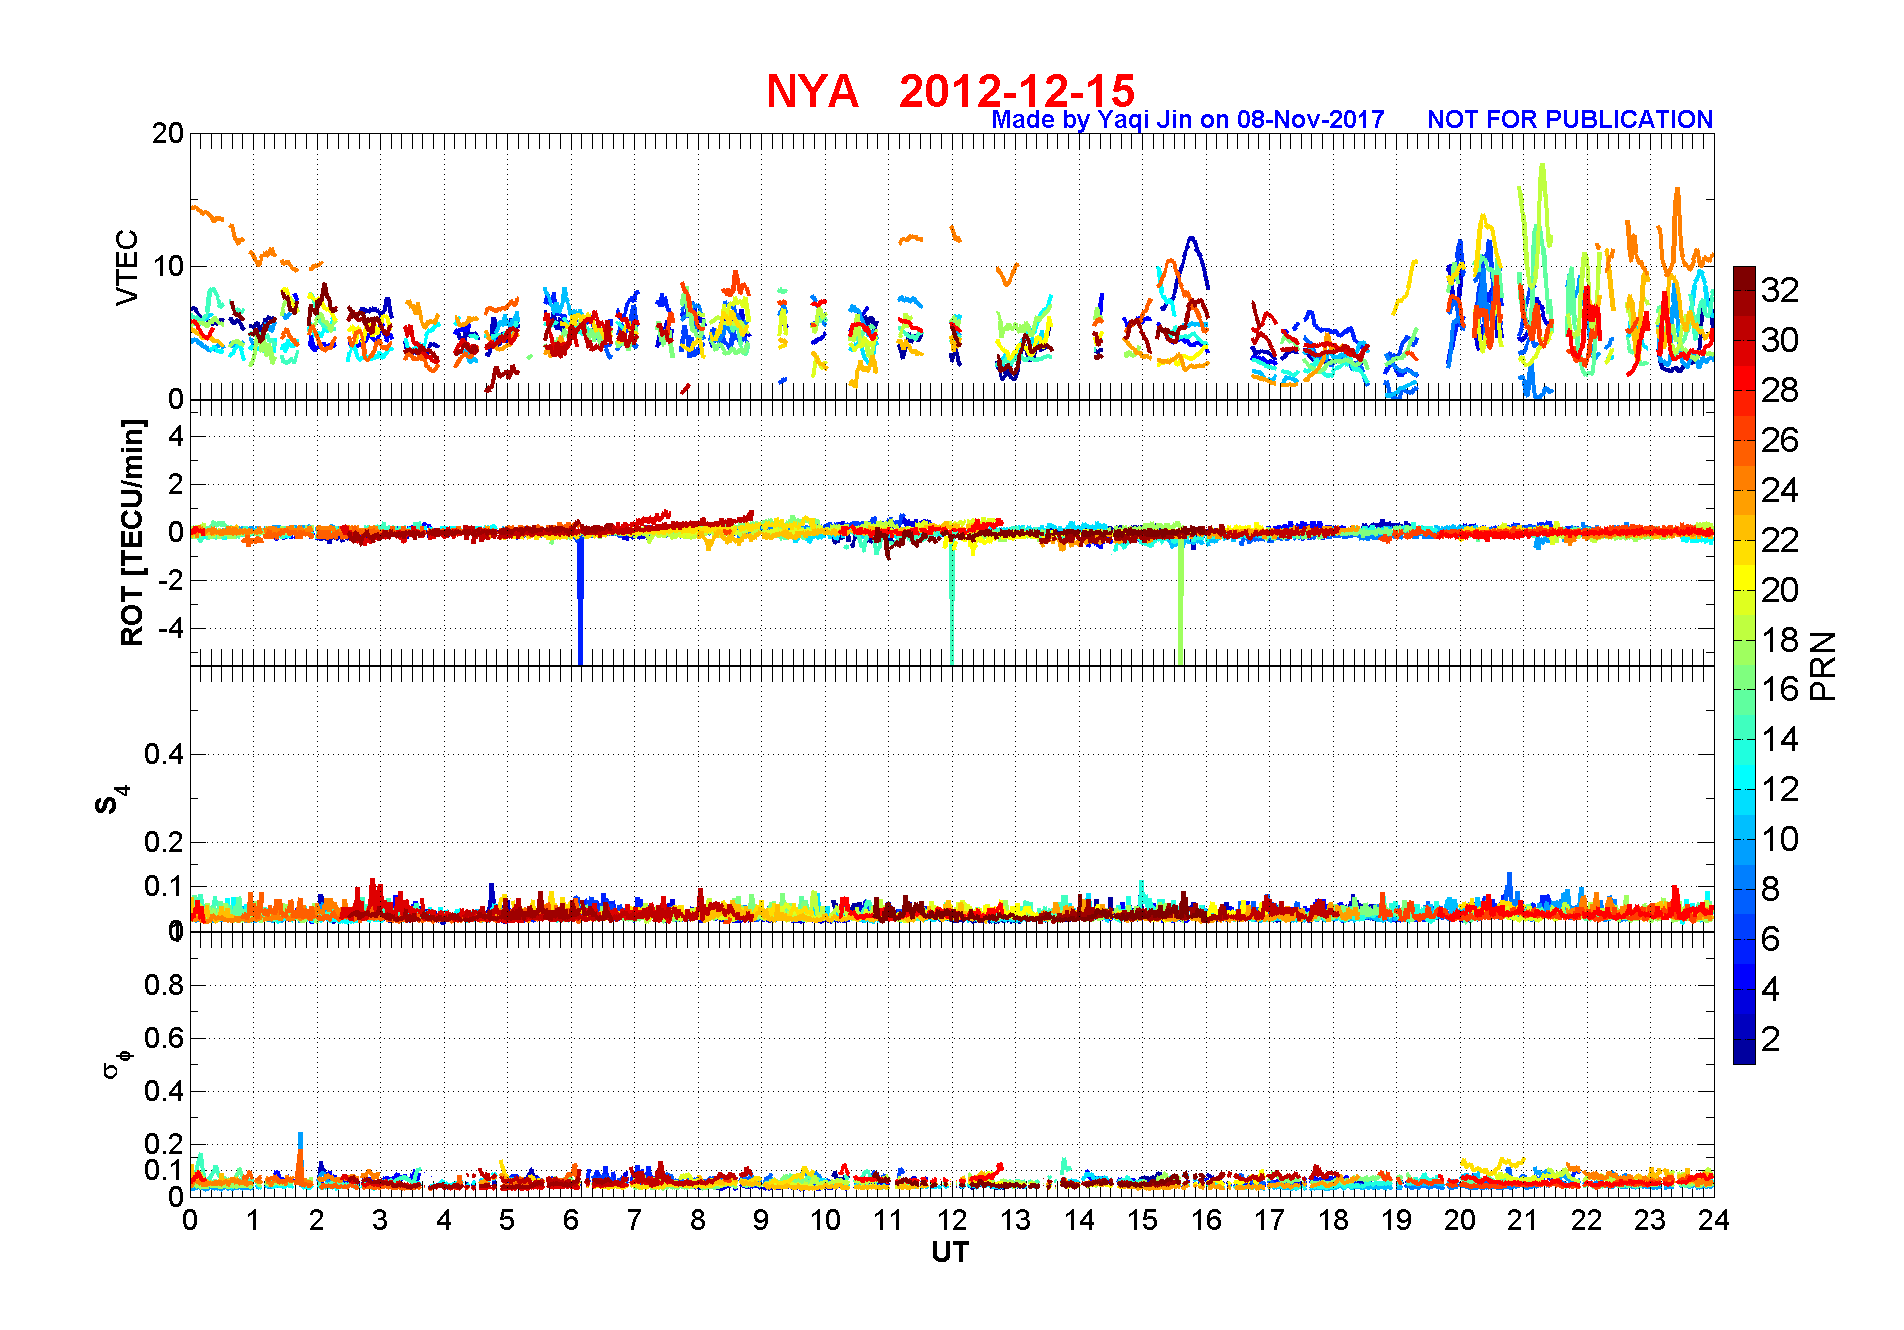Click x-axis tick label '12'
Screen dimensions: 1904x1330
coord(952,1220)
